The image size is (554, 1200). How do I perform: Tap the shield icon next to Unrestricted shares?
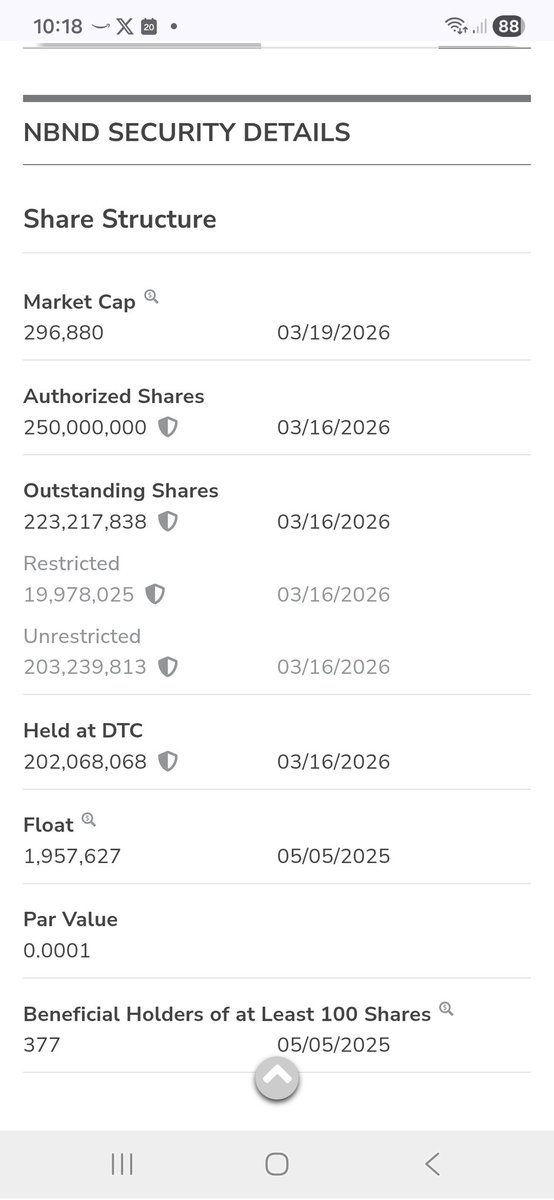tap(168, 666)
